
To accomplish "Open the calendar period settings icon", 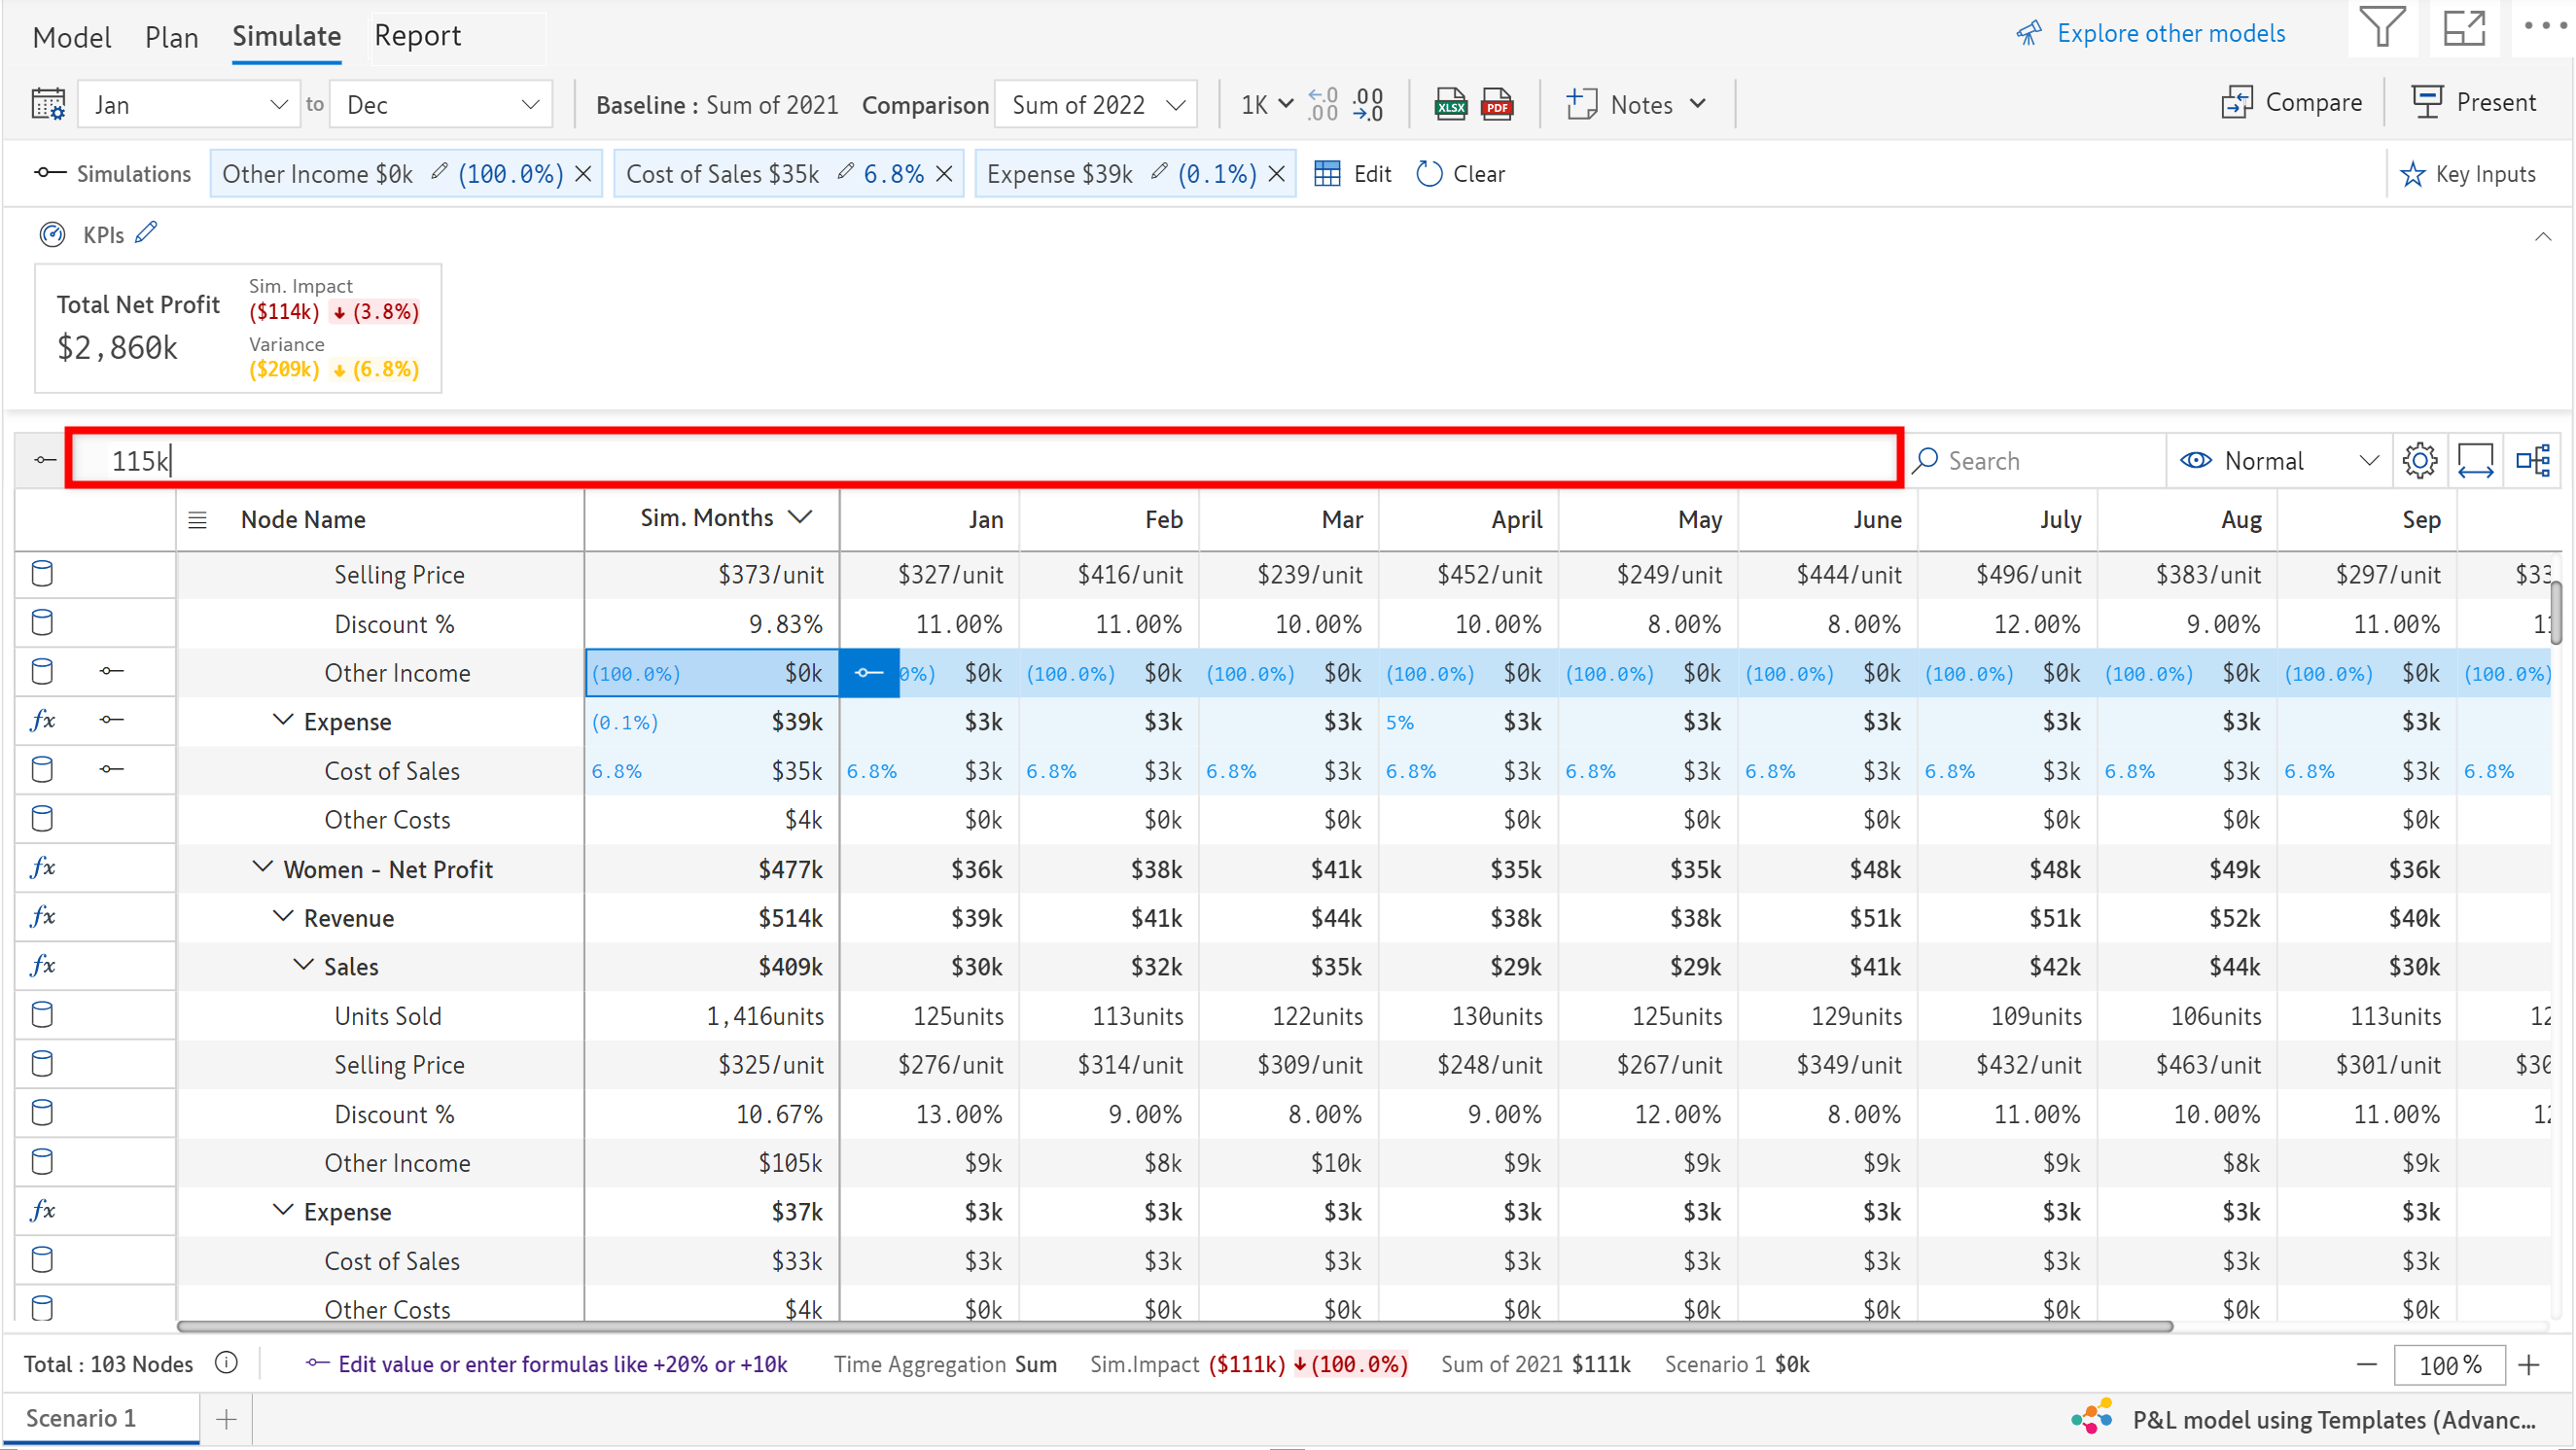I will pos(48,104).
